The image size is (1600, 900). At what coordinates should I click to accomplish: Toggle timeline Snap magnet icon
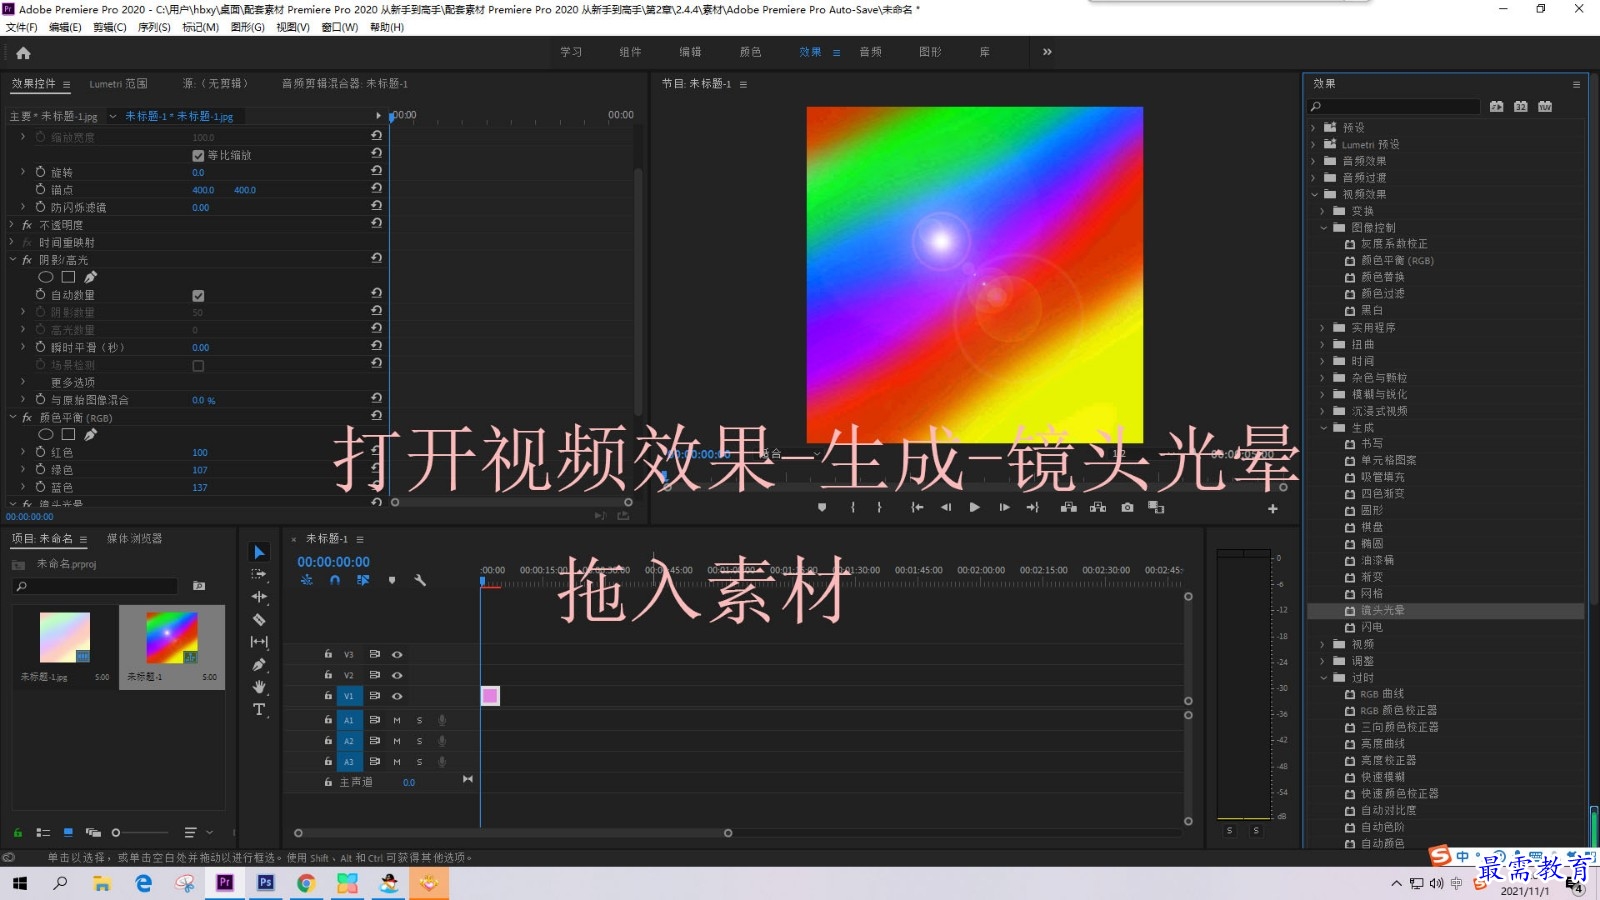(335, 580)
